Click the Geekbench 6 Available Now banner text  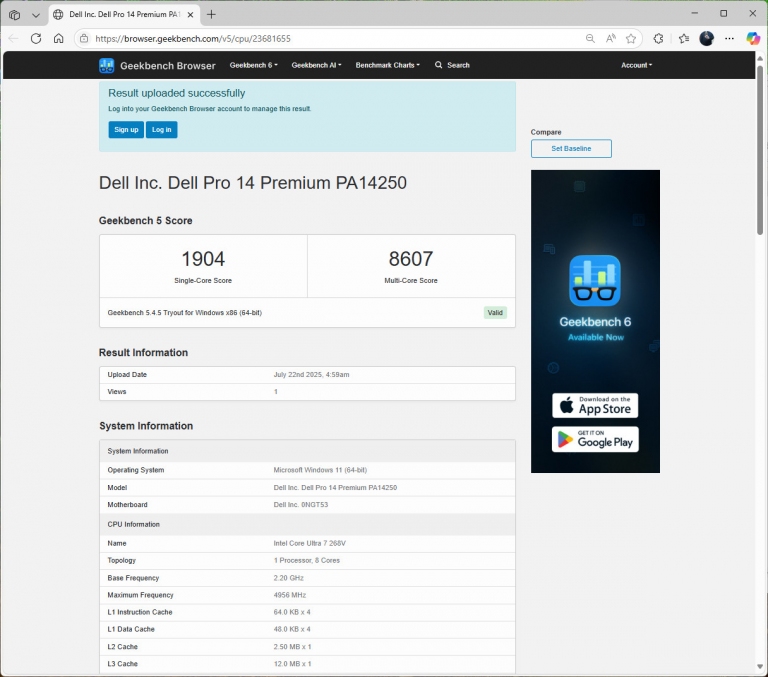[595, 329]
